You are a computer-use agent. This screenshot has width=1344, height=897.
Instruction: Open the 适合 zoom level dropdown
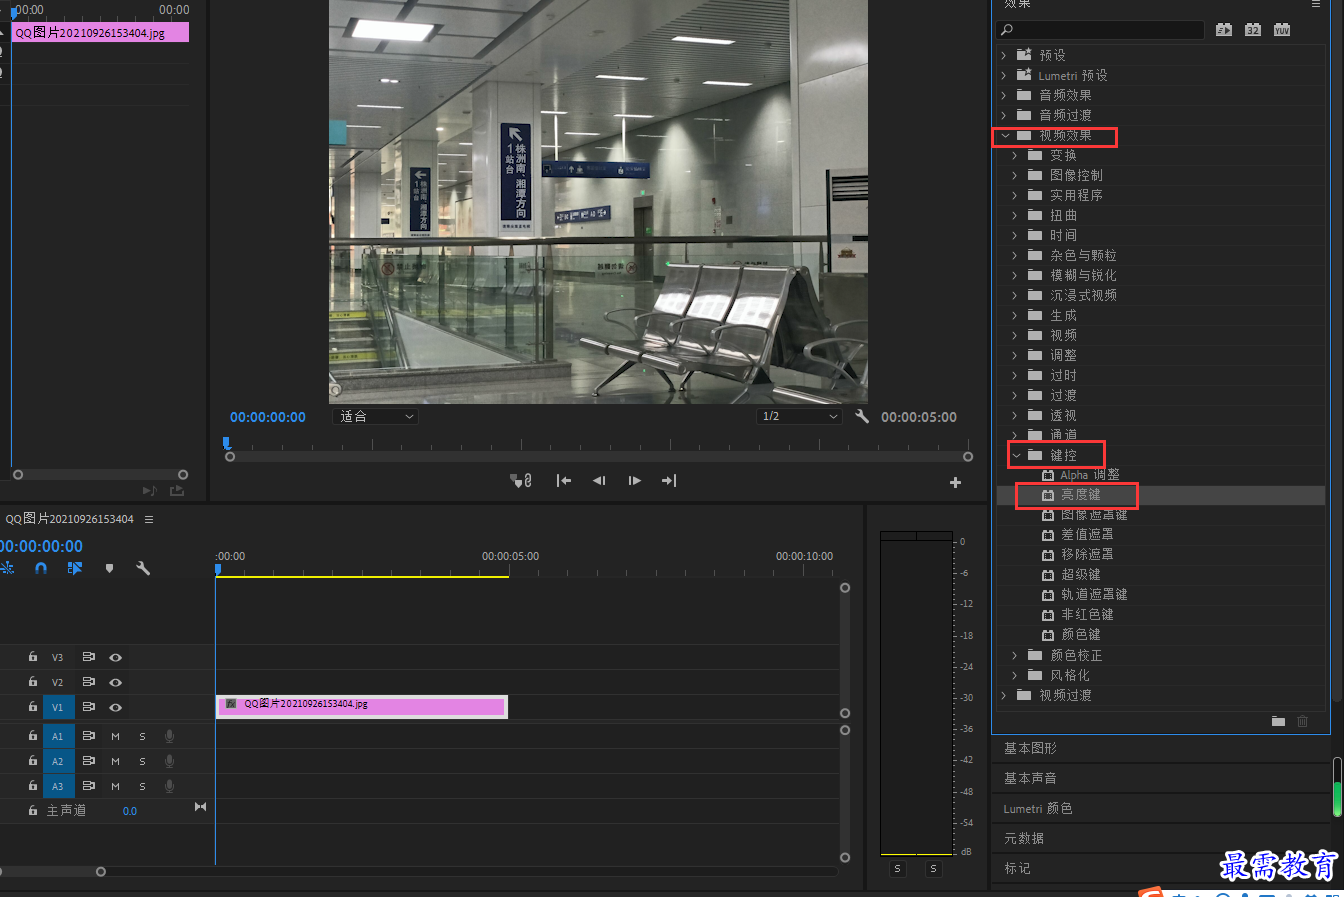(x=375, y=416)
